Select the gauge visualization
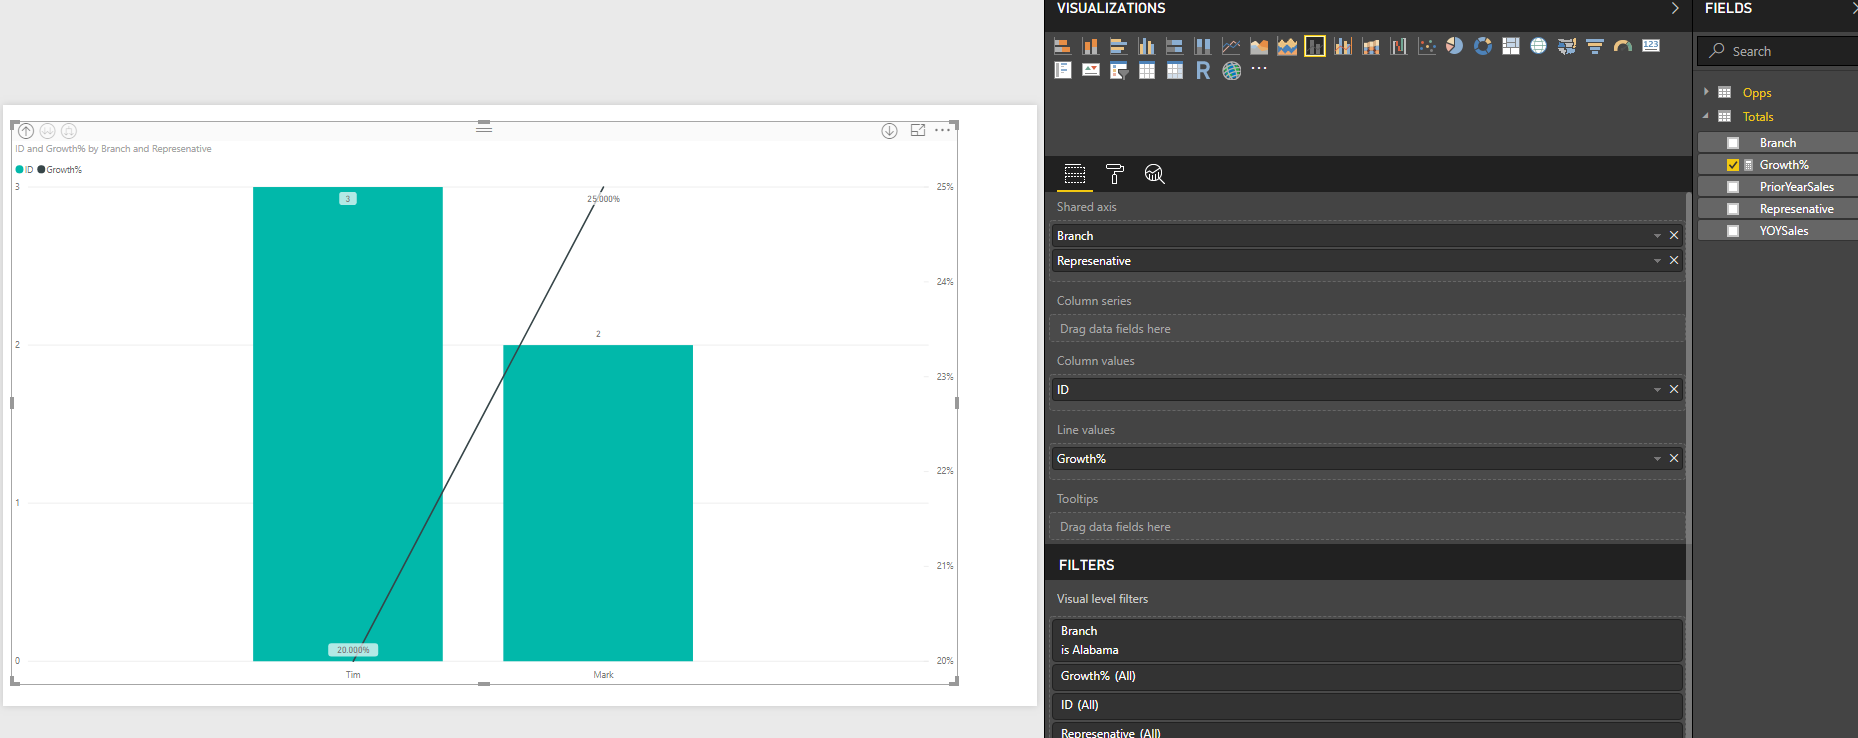 (x=1623, y=46)
